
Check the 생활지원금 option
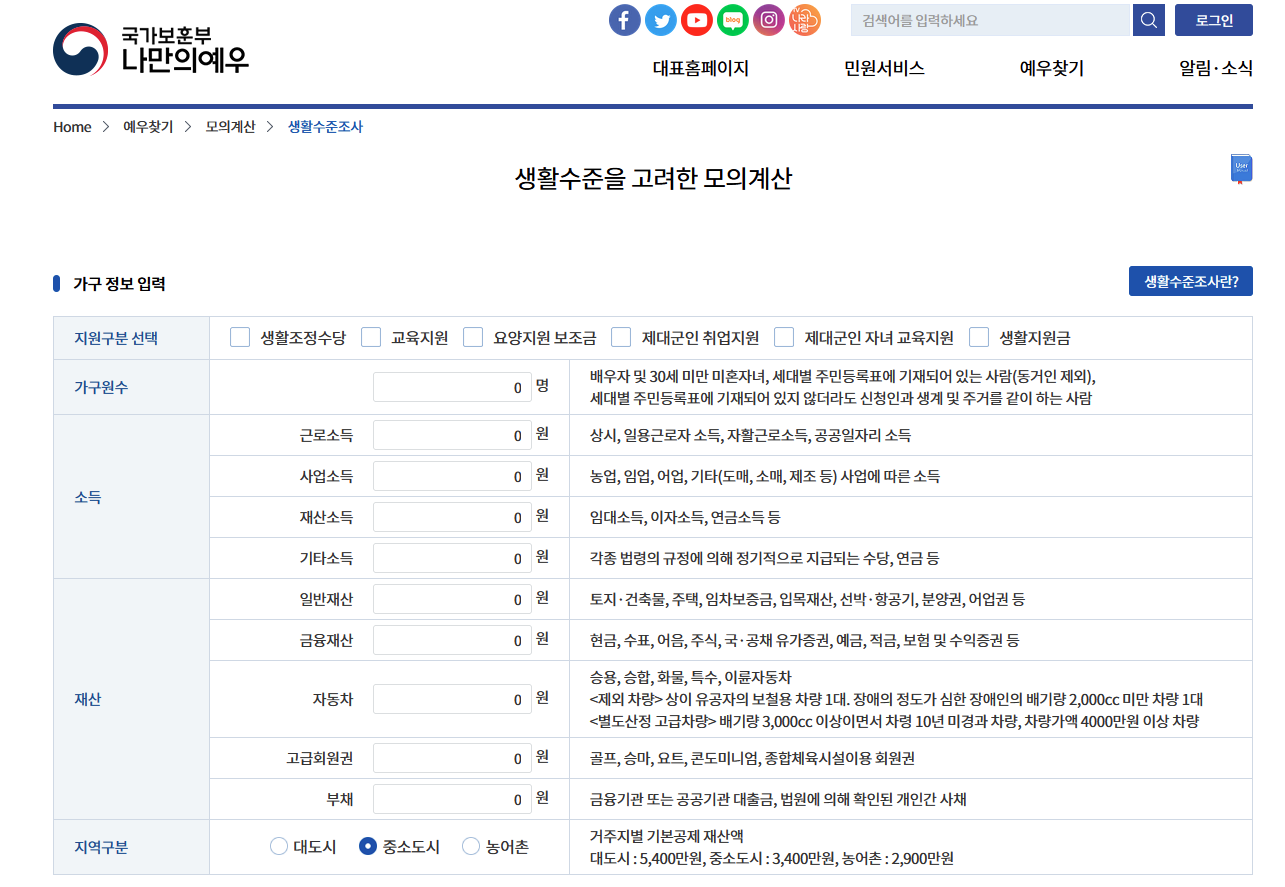979,337
